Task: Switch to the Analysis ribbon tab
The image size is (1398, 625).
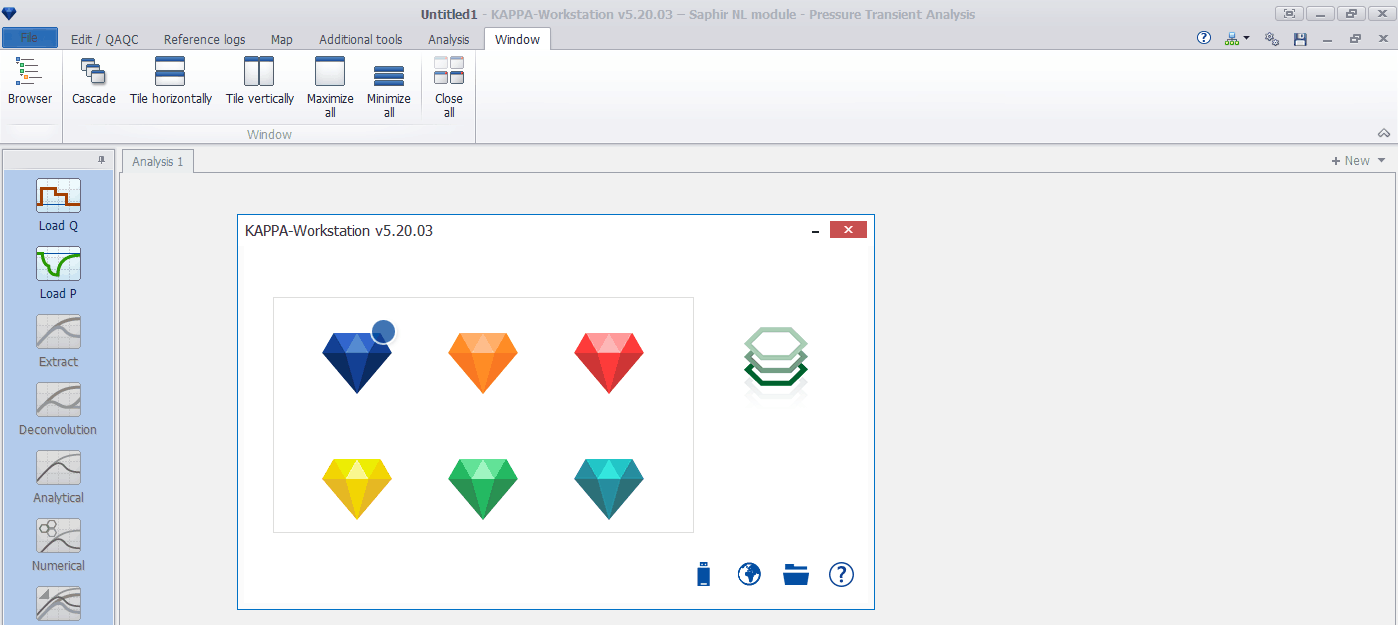Action: [448, 39]
